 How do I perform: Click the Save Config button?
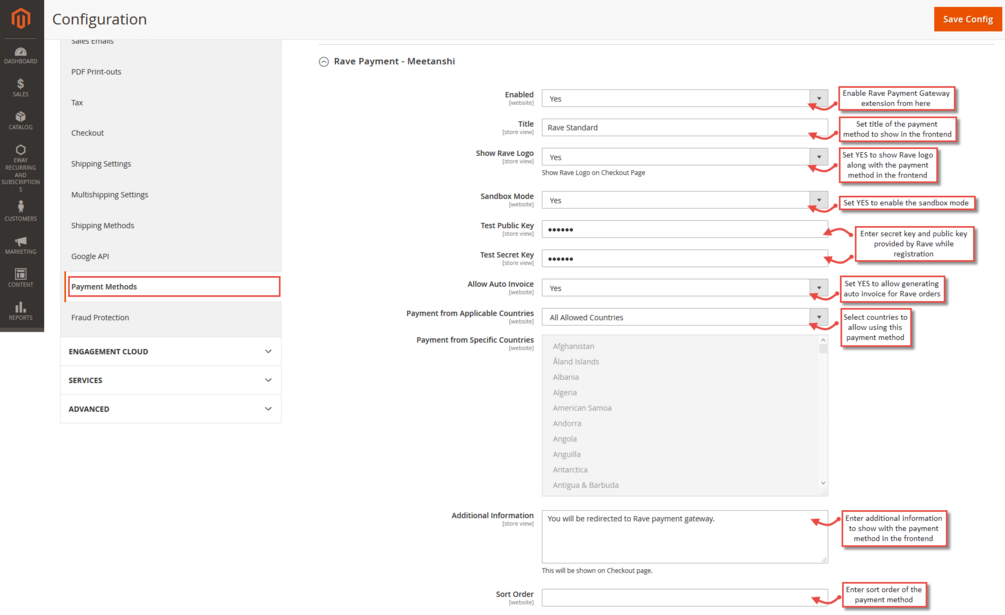coord(967,19)
